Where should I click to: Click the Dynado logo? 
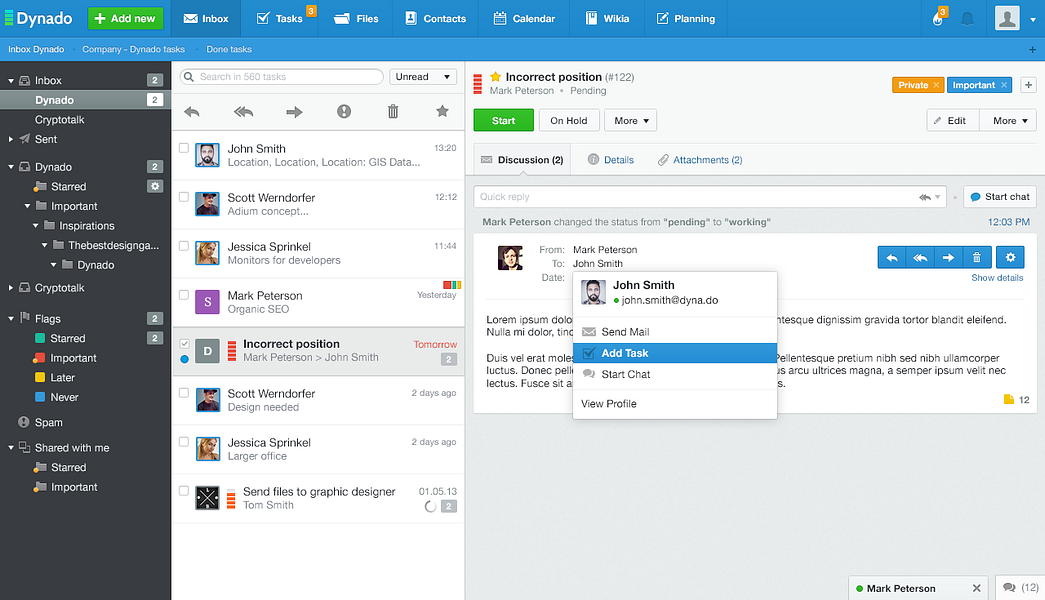tap(39, 18)
